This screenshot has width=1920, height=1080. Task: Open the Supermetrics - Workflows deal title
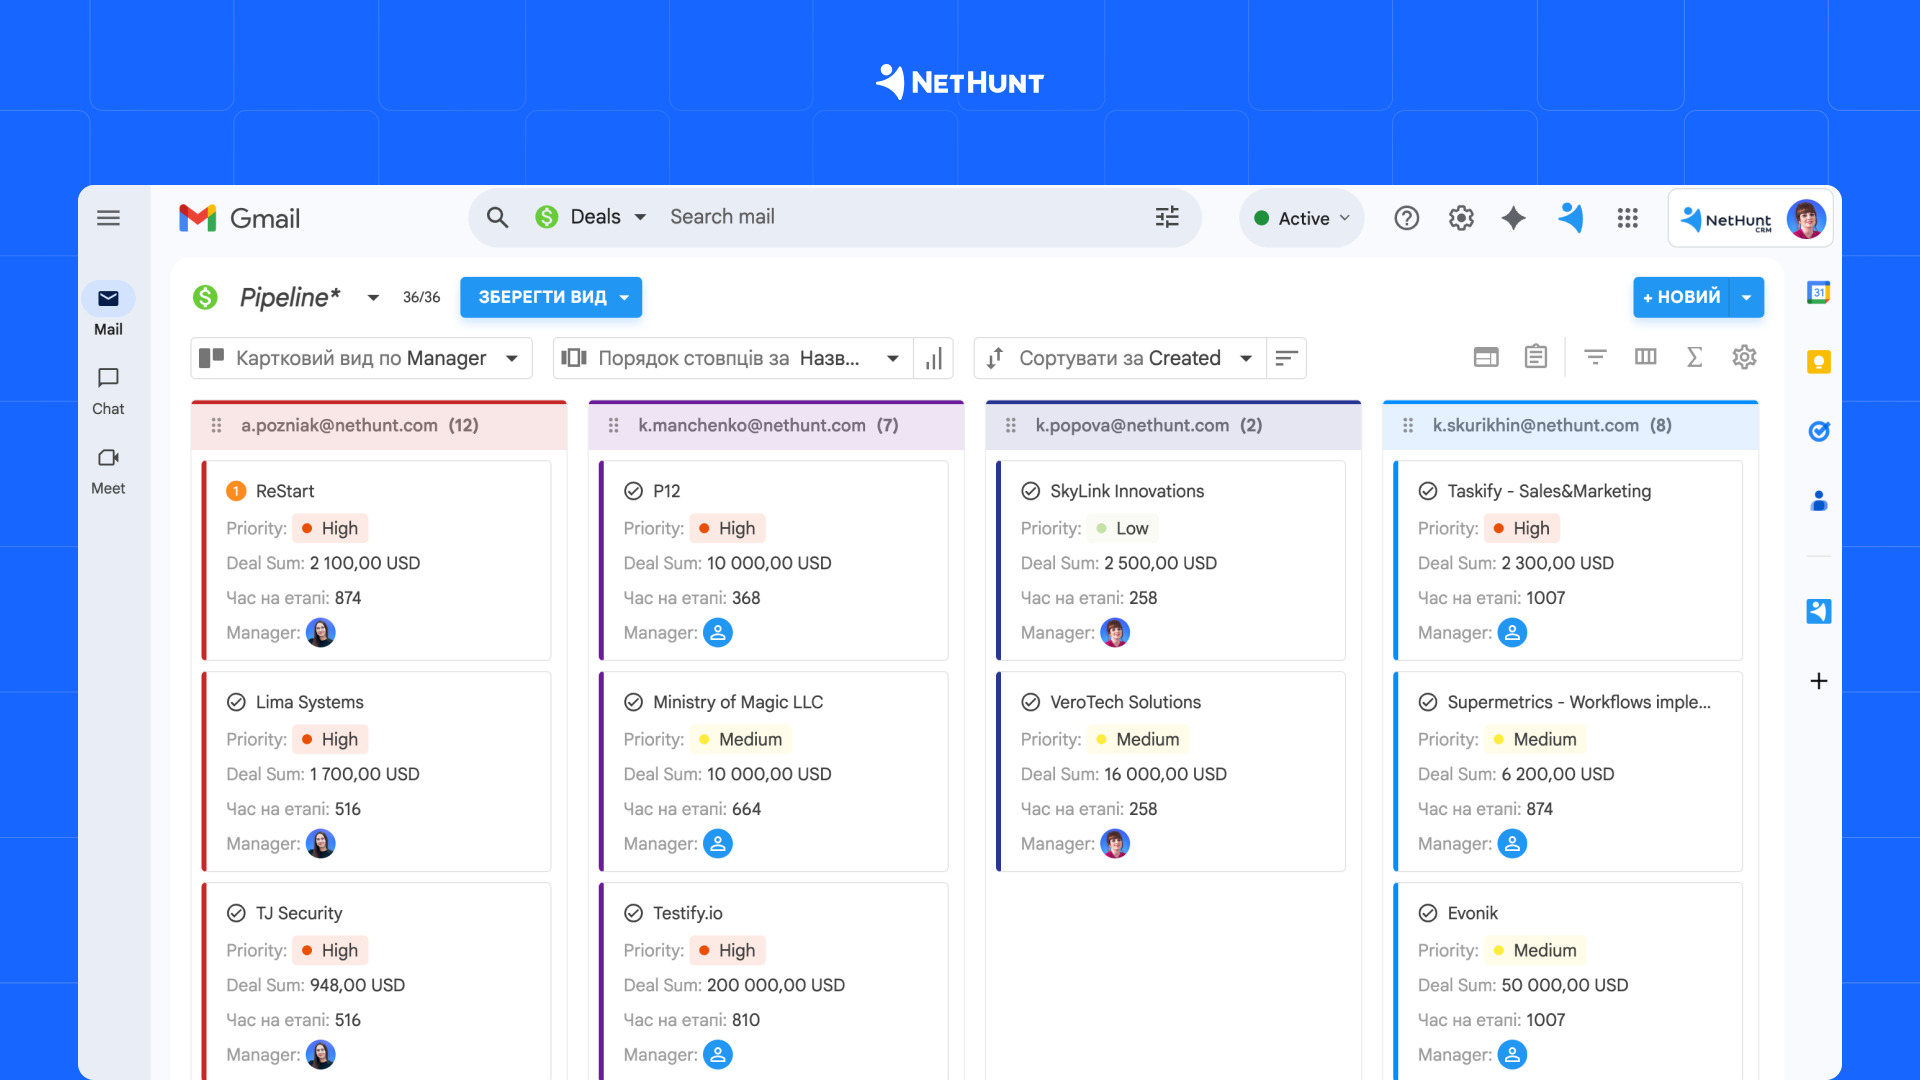pos(1579,702)
